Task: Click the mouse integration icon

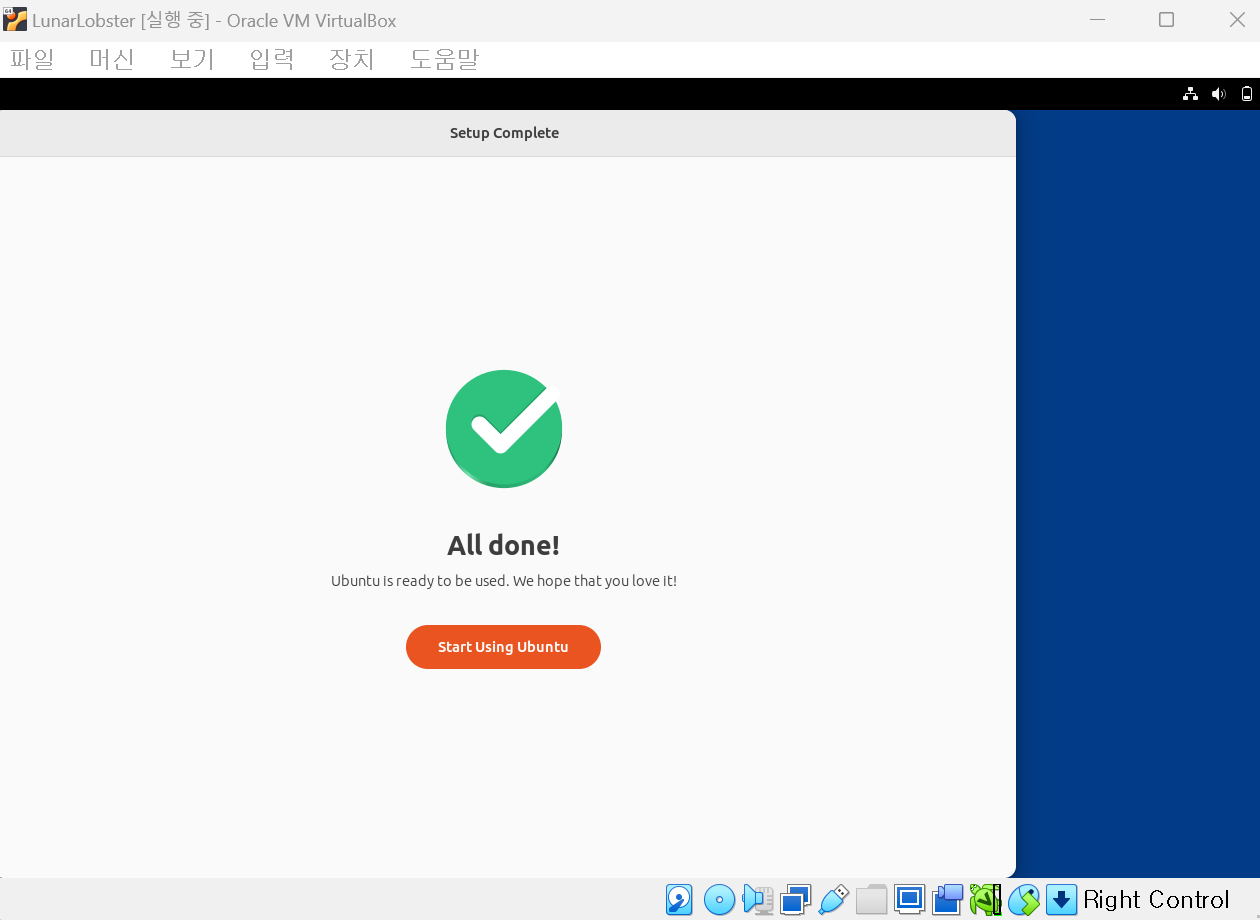Action: (x=1023, y=899)
